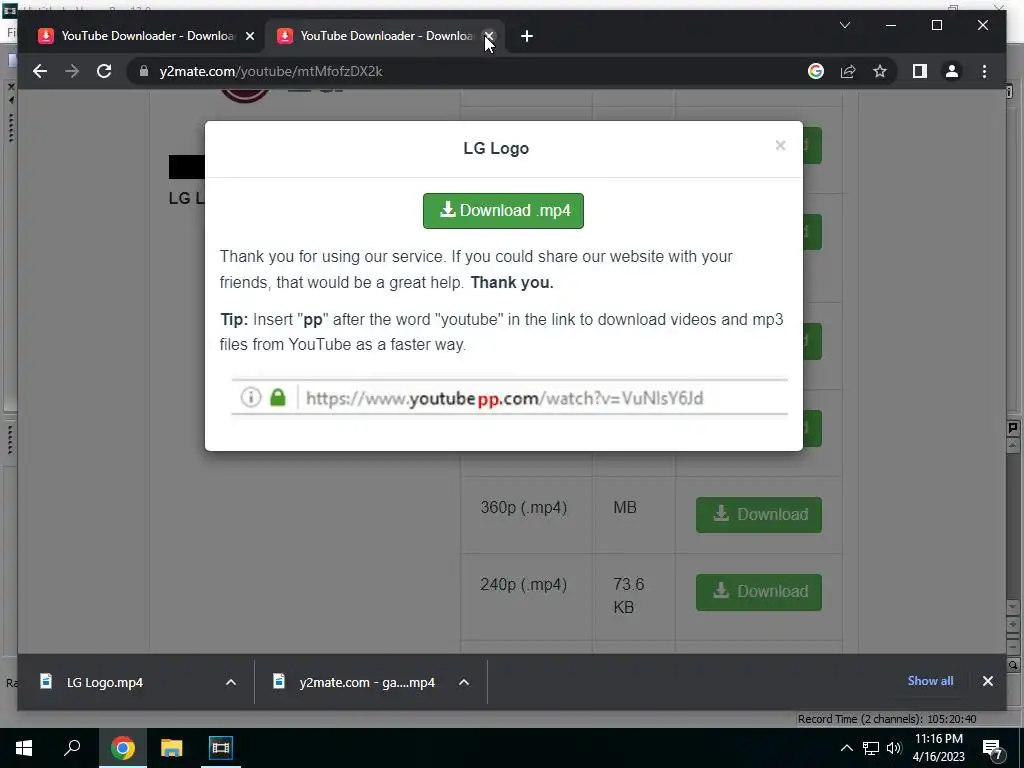The width and height of the screenshot is (1024, 768).
Task: Click the Chrome icon on the taskbar
Action: (122, 748)
